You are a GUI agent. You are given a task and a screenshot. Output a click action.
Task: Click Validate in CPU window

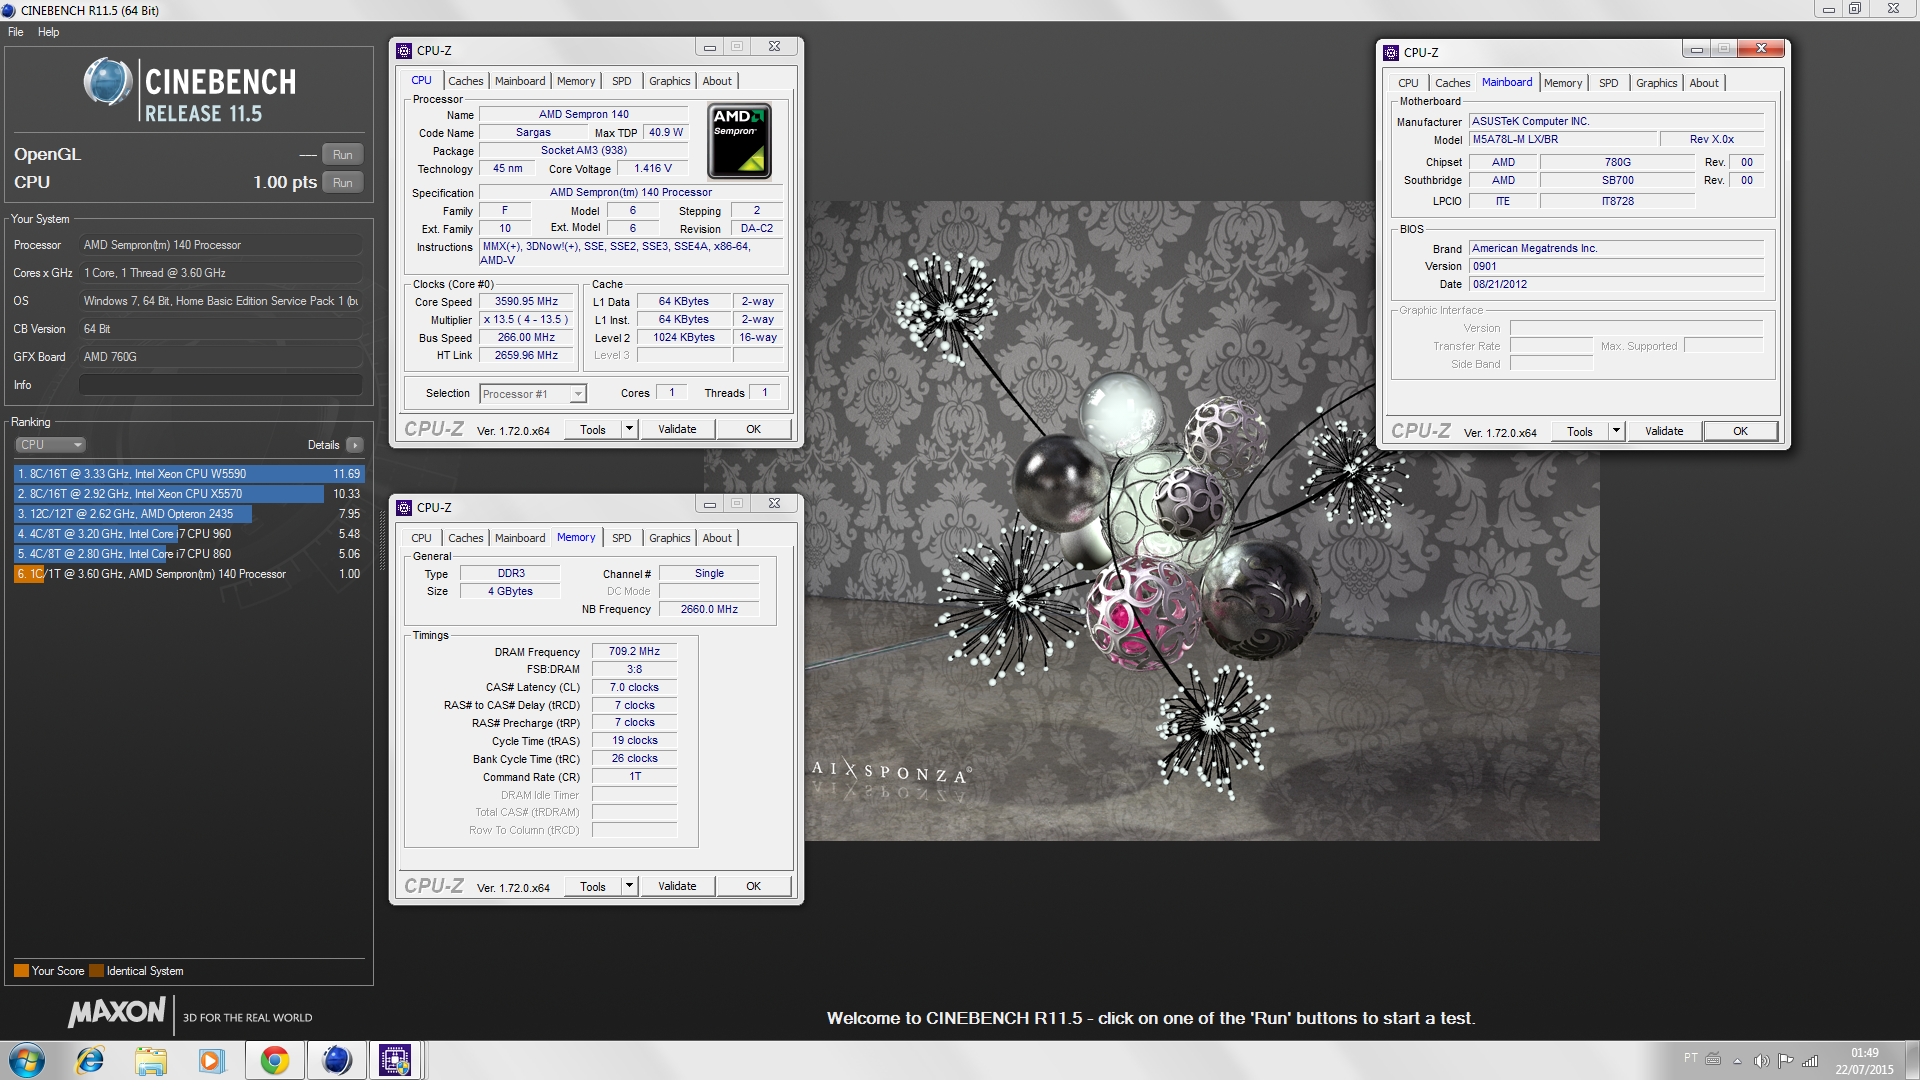(x=677, y=430)
